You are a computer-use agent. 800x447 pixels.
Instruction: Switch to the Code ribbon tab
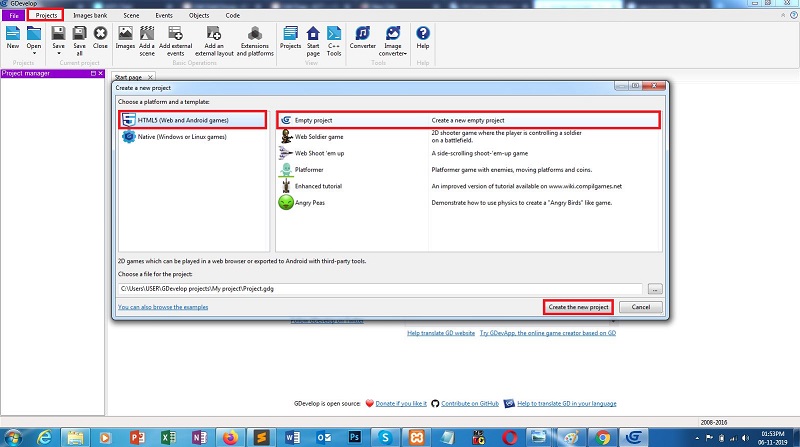[x=233, y=15]
